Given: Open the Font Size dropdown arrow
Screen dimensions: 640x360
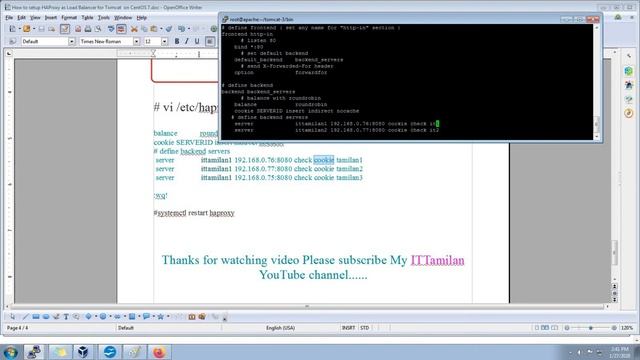Looking at the screenshot, I should [x=164, y=41].
